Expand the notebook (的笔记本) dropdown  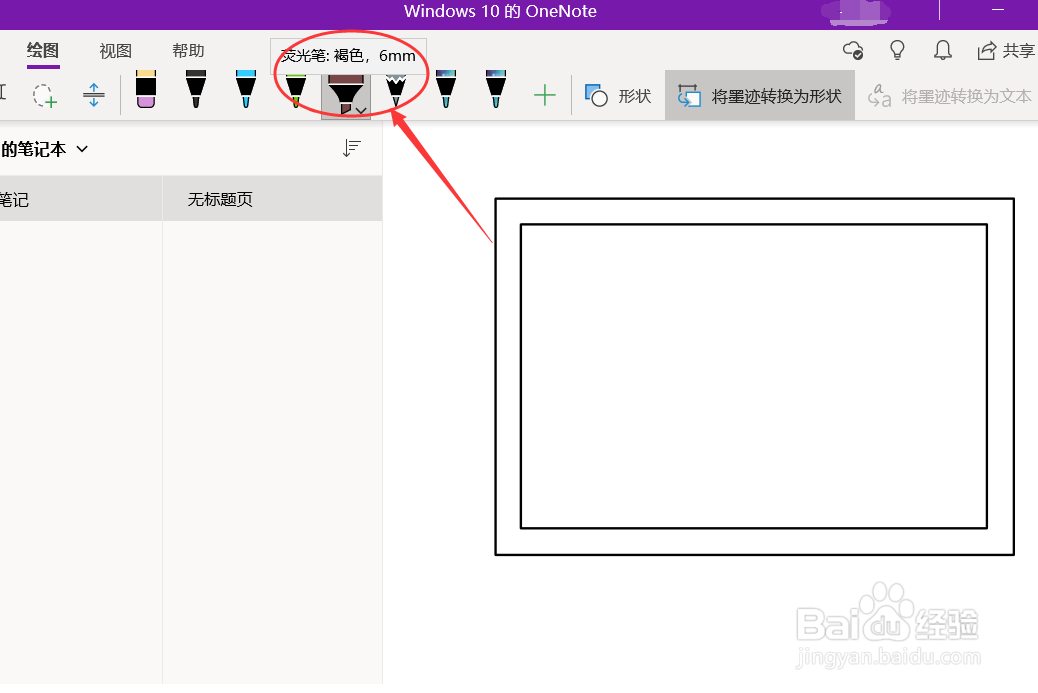82,149
